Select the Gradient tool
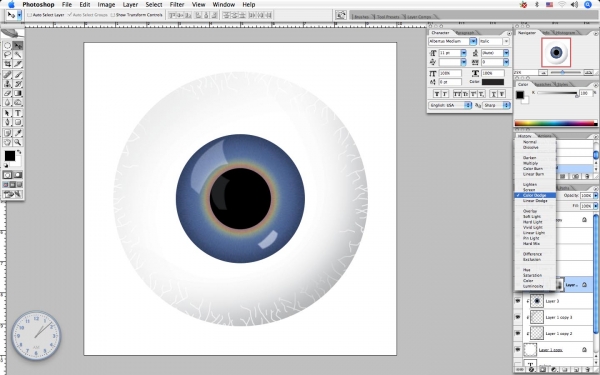The image size is (600, 375). pyautogui.click(x=18, y=93)
